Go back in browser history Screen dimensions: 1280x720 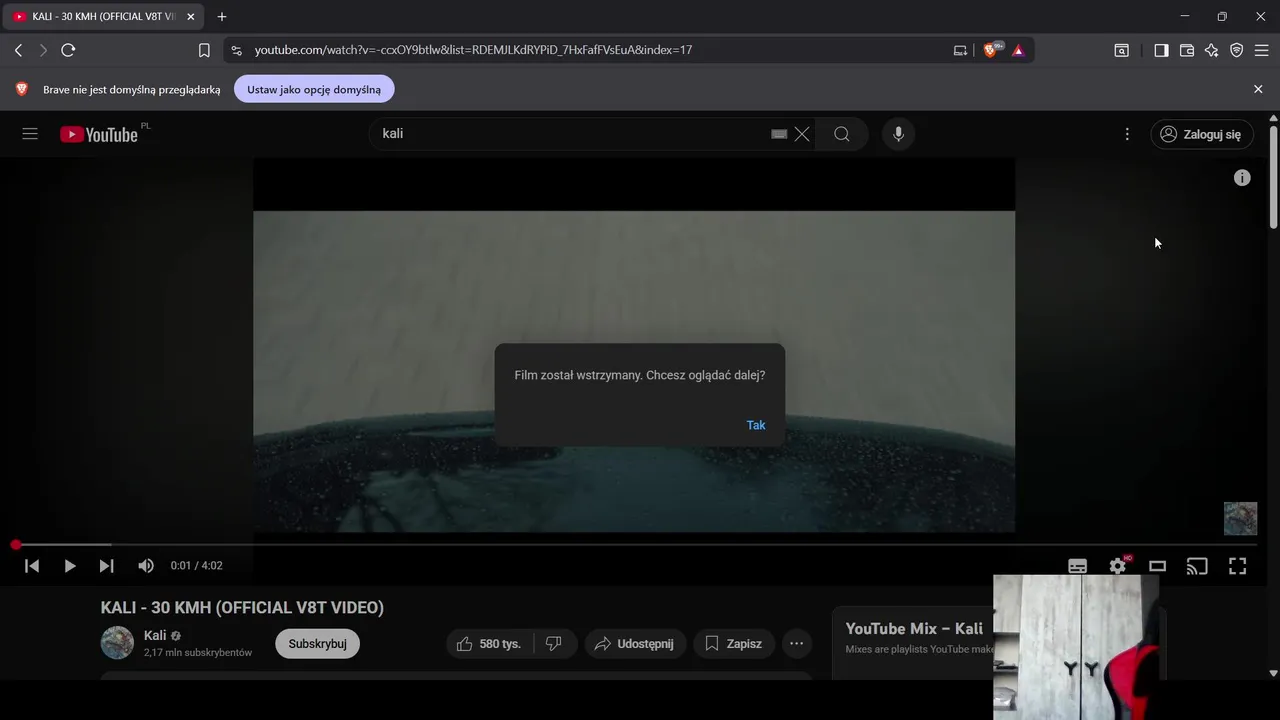tap(18, 50)
